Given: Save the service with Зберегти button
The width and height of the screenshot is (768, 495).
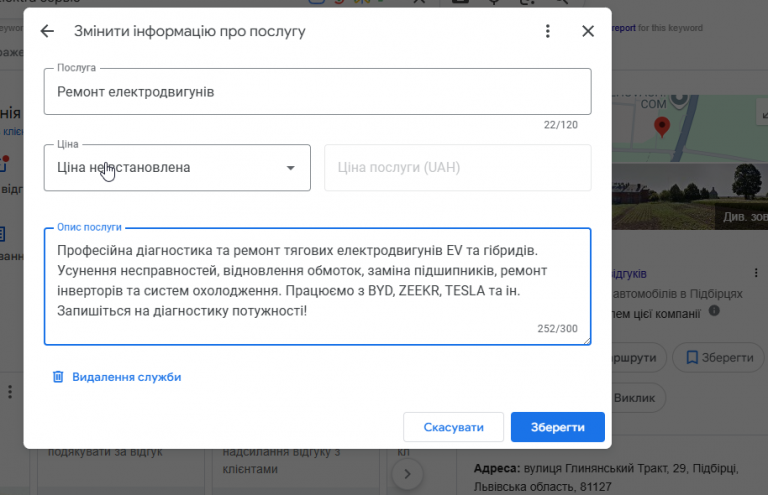Looking at the screenshot, I should (x=557, y=427).
